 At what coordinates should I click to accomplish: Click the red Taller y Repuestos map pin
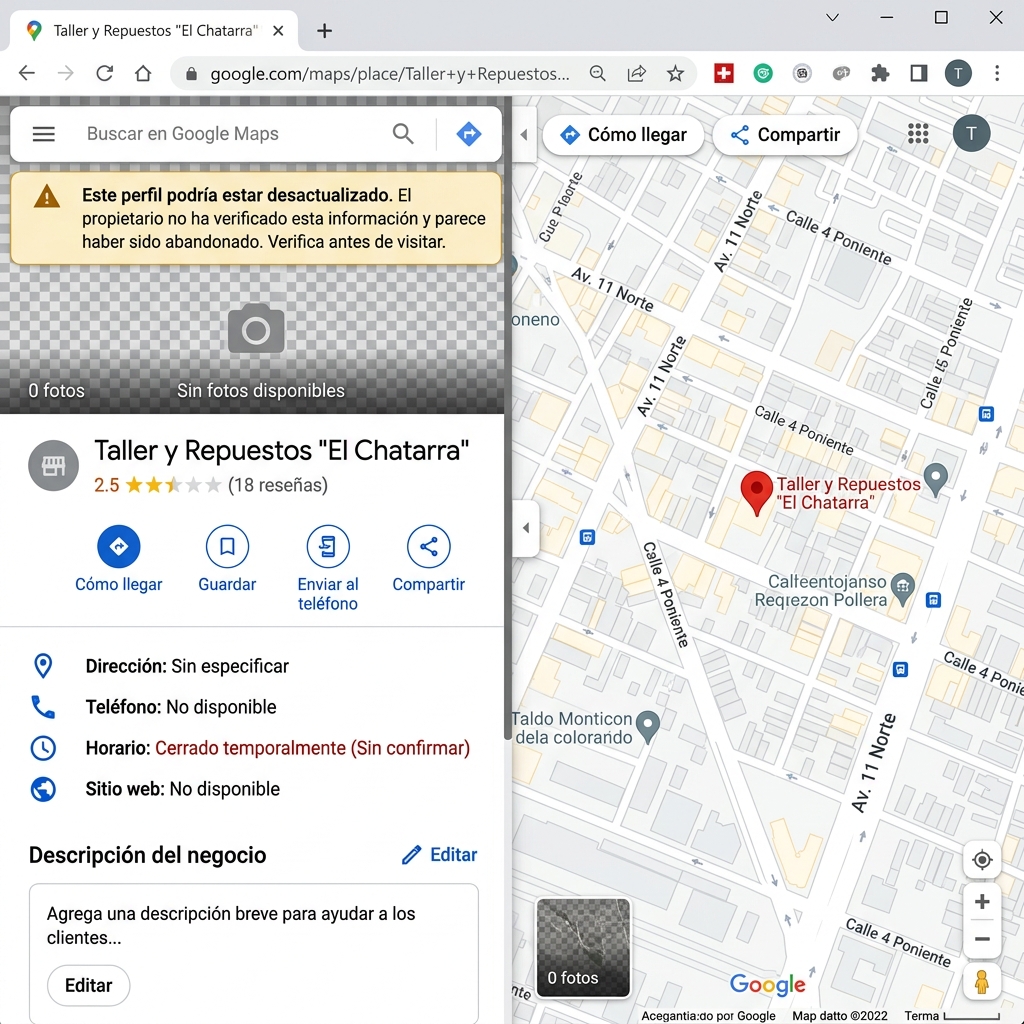pos(757,494)
